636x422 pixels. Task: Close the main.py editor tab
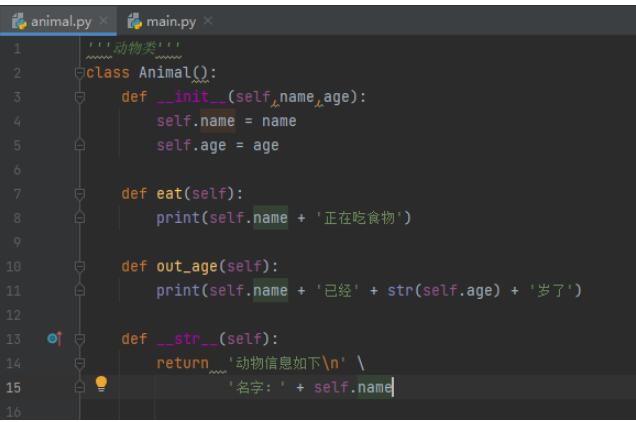tap(208, 21)
